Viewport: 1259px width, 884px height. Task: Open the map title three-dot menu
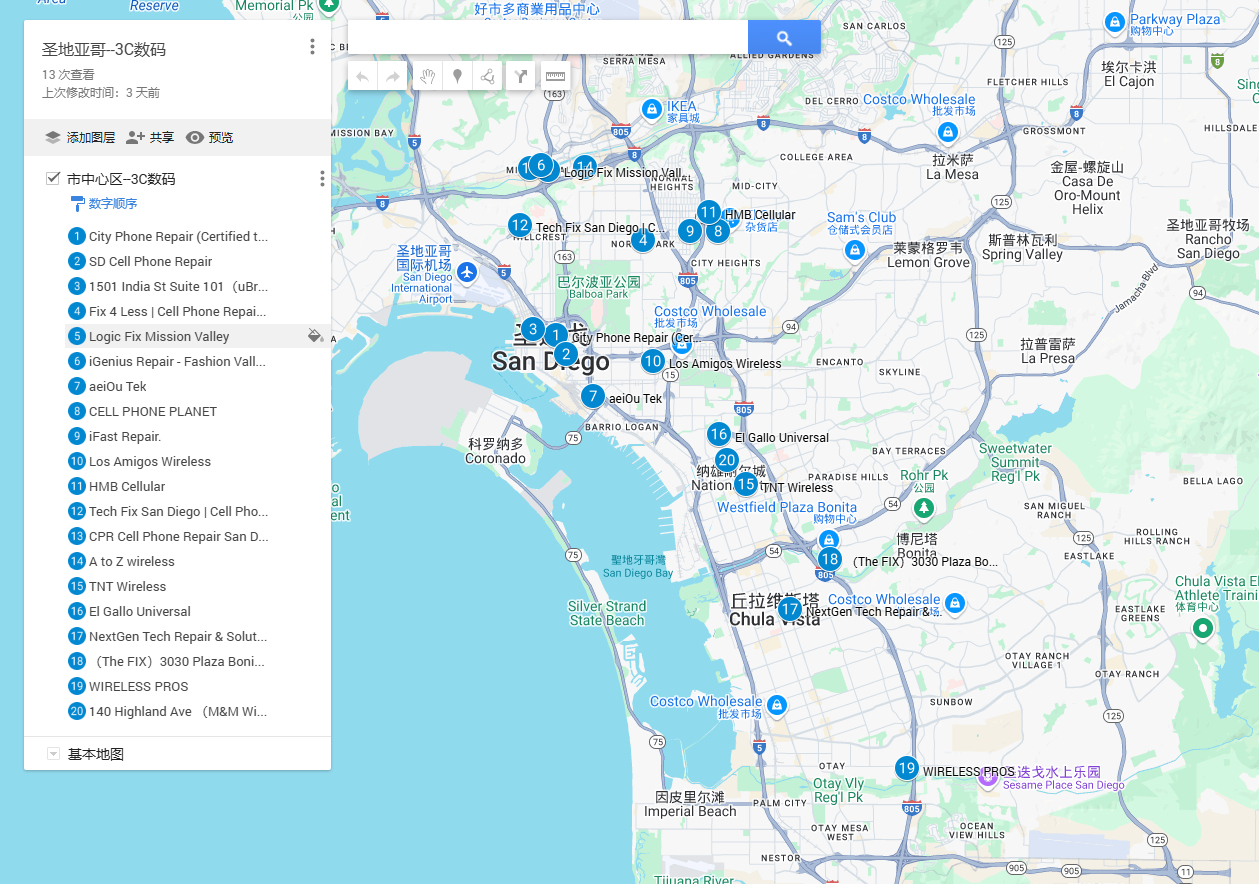(x=312, y=47)
